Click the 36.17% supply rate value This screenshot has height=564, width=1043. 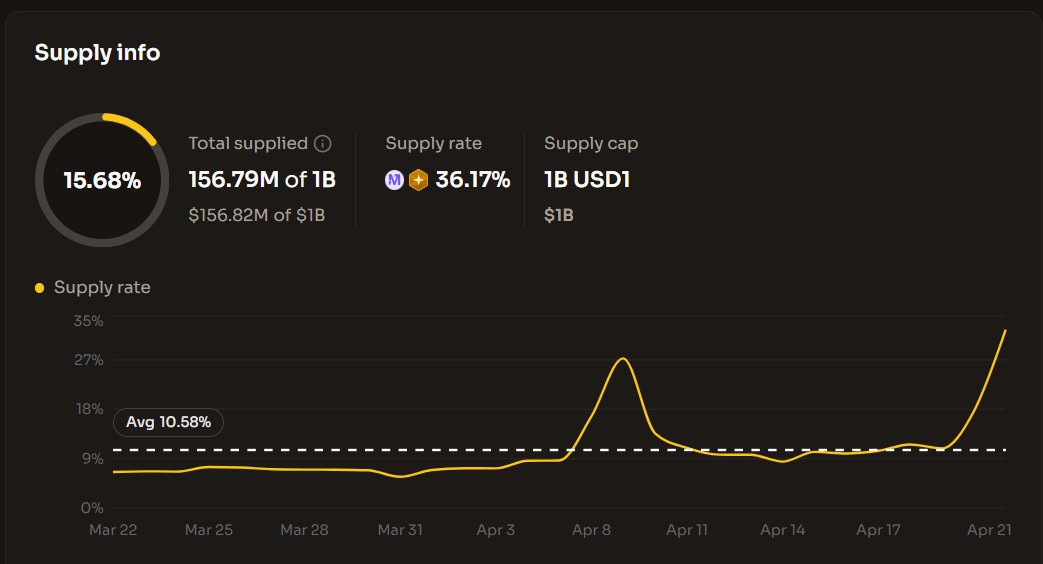click(472, 180)
